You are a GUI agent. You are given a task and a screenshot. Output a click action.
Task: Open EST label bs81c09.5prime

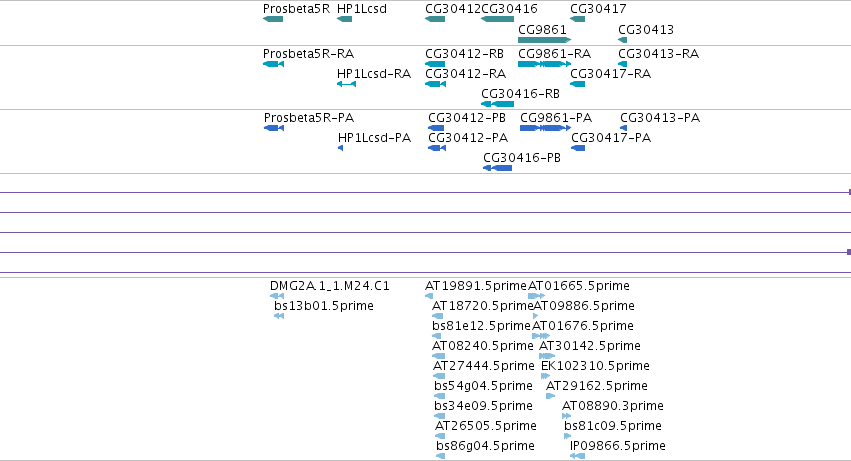613,427
